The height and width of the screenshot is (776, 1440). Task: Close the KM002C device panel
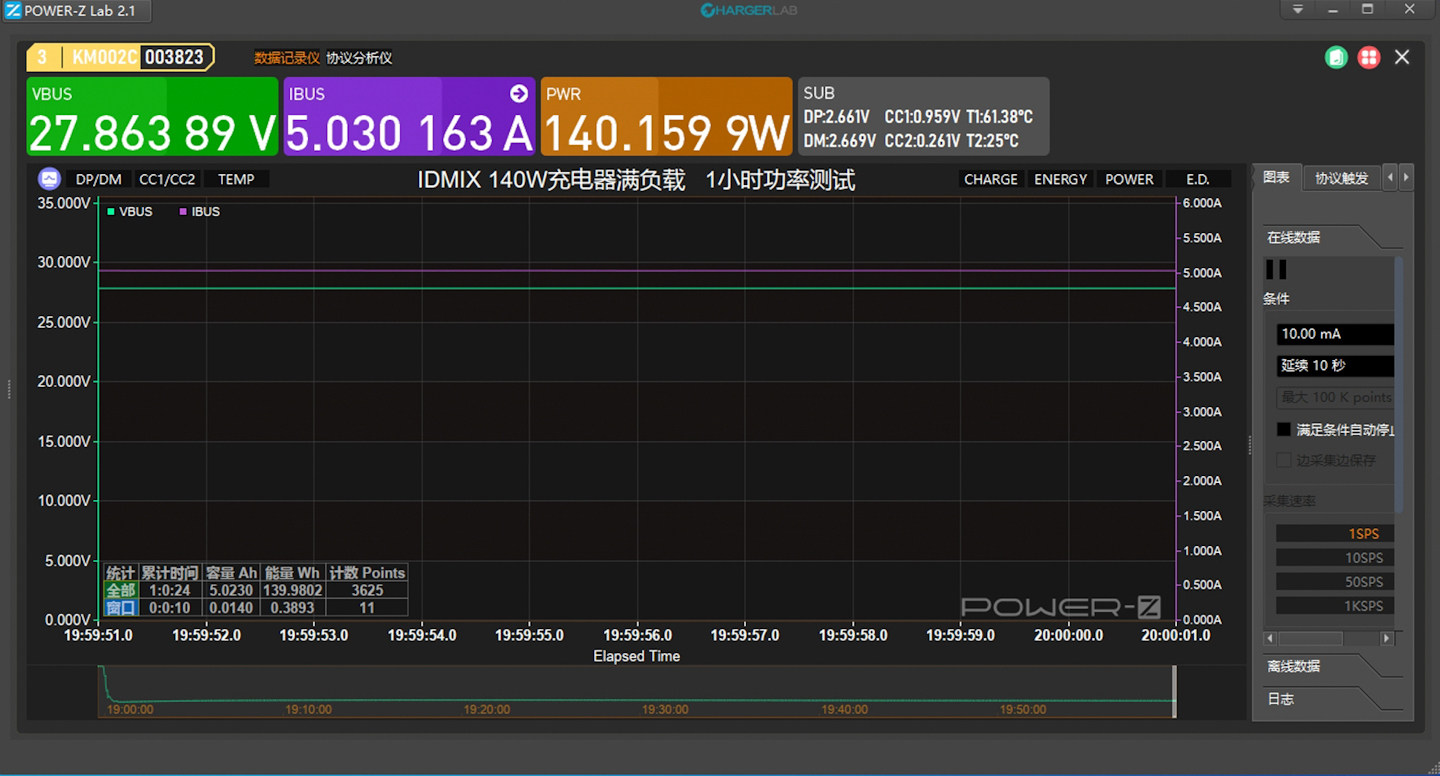(x=1402, y=57)
